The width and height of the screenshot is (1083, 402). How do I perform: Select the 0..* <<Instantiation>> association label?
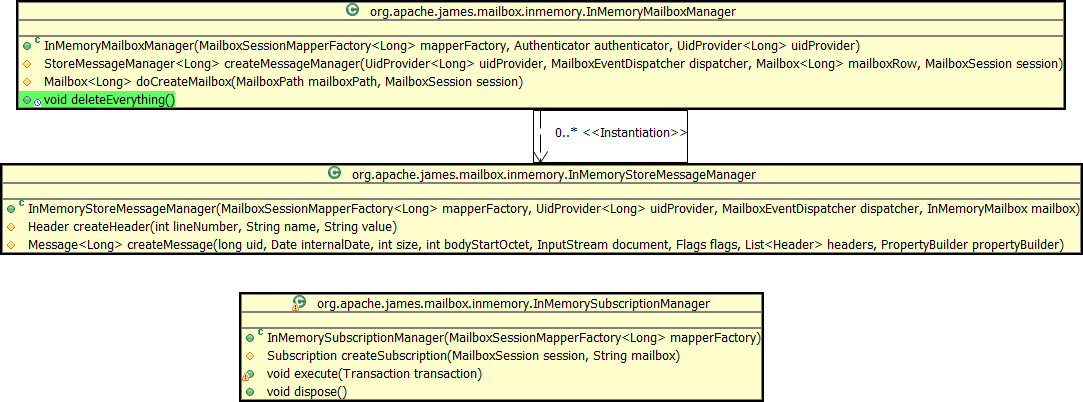621,132
